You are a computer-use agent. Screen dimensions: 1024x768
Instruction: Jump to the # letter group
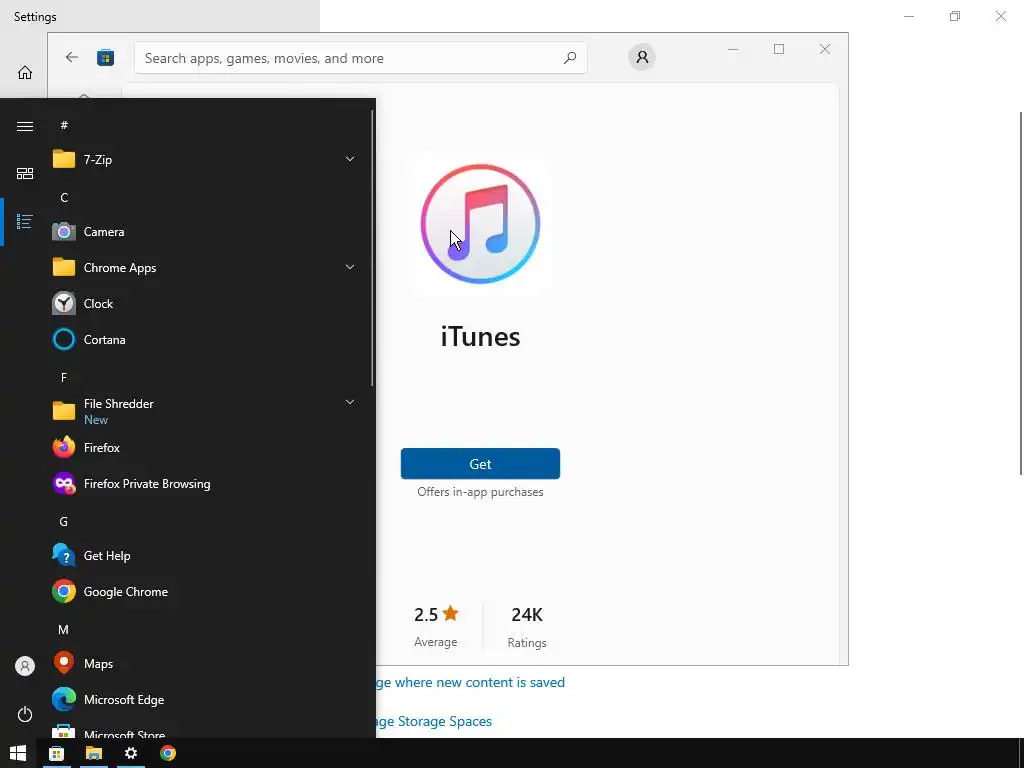pyautogui.click(x=64, y=125)
